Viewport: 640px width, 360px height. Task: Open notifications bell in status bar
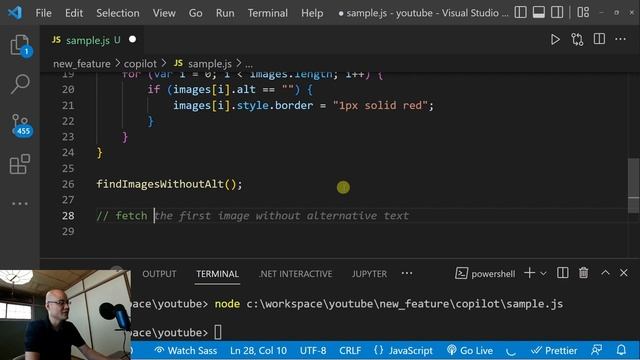click(621, 350)
